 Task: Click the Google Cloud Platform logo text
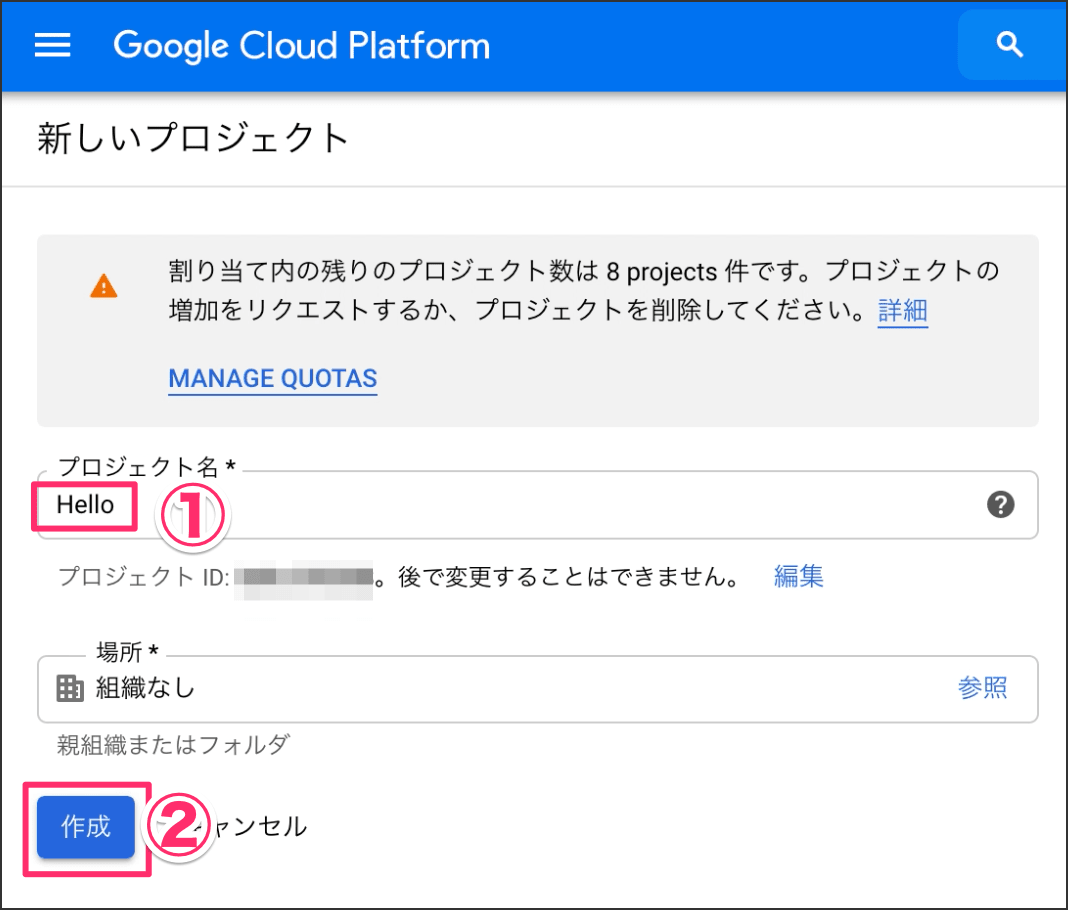click(x=302, y=46)
